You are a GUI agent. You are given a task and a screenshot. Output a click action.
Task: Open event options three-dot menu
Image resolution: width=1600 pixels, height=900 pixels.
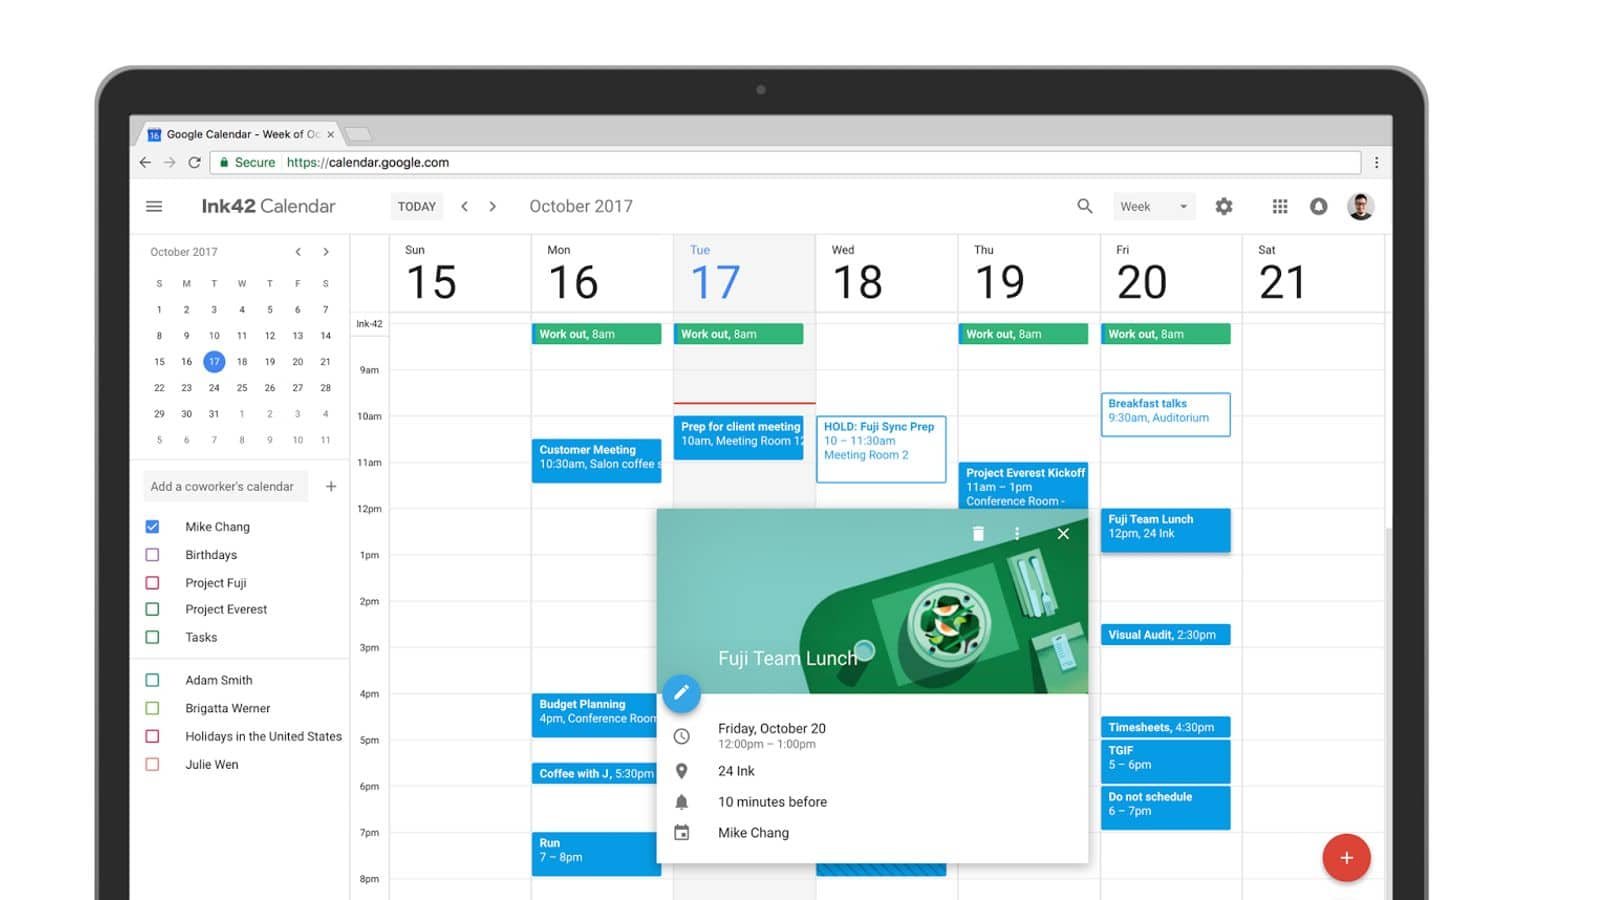1017,534
